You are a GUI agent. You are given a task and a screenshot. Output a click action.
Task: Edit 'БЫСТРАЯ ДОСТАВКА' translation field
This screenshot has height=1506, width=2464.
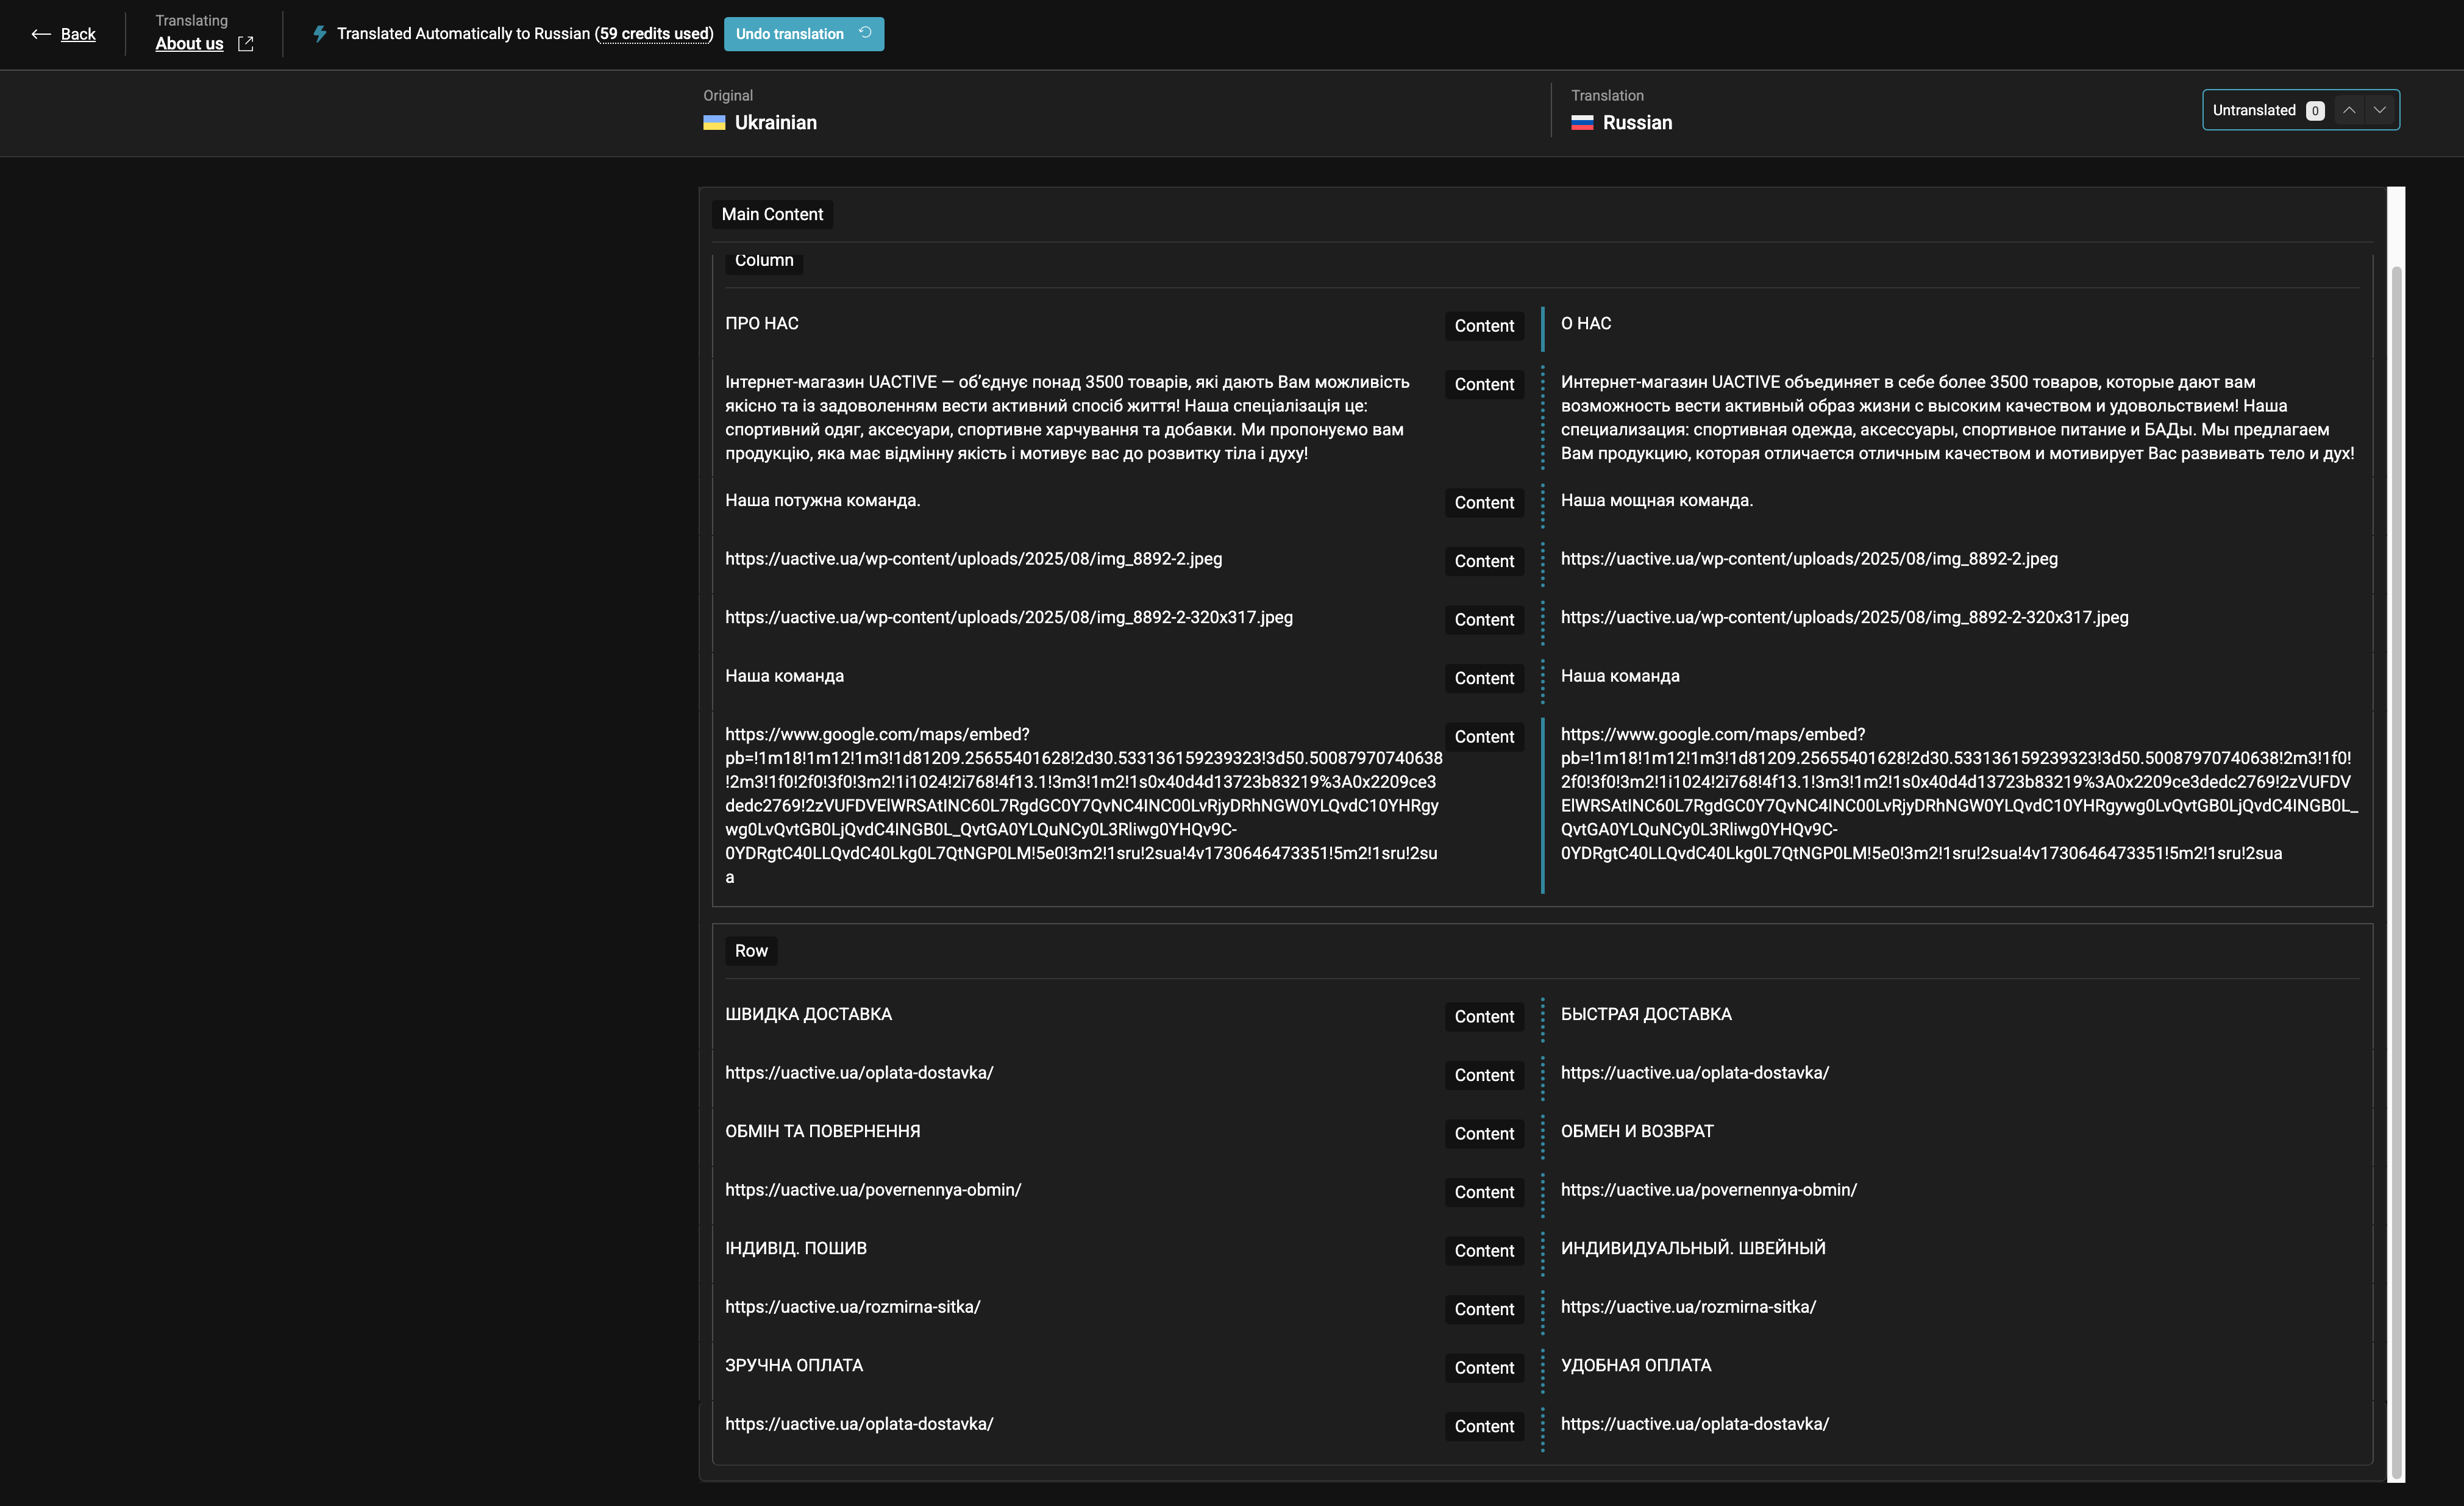1646,1014
